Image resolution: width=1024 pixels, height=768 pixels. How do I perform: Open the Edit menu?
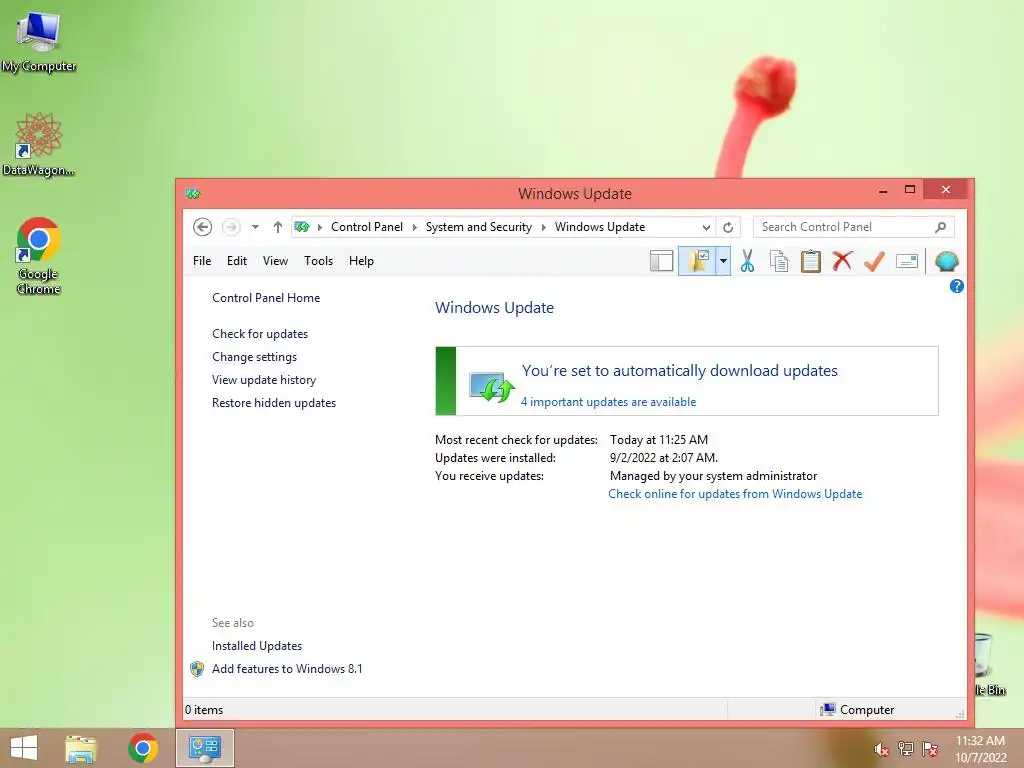(x=236, y=261)
